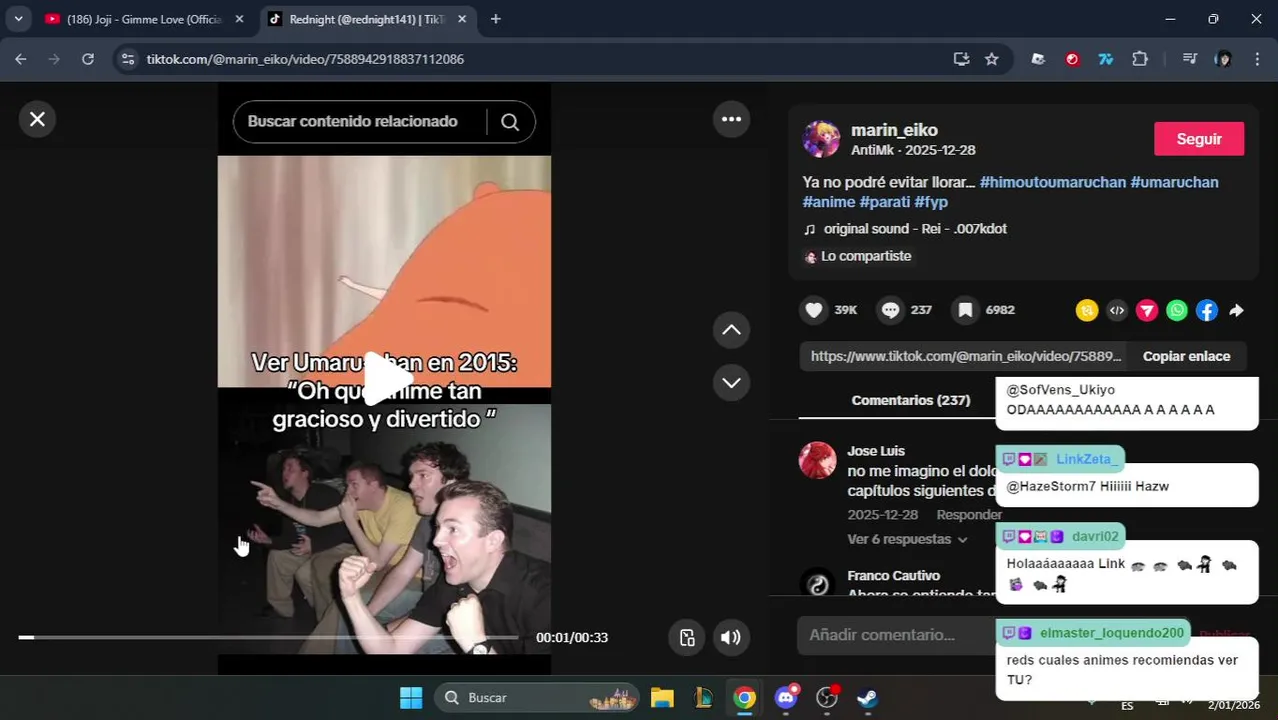1278x720 pixels.
Task: Click the address bar URL
Action: coord(305,59)
